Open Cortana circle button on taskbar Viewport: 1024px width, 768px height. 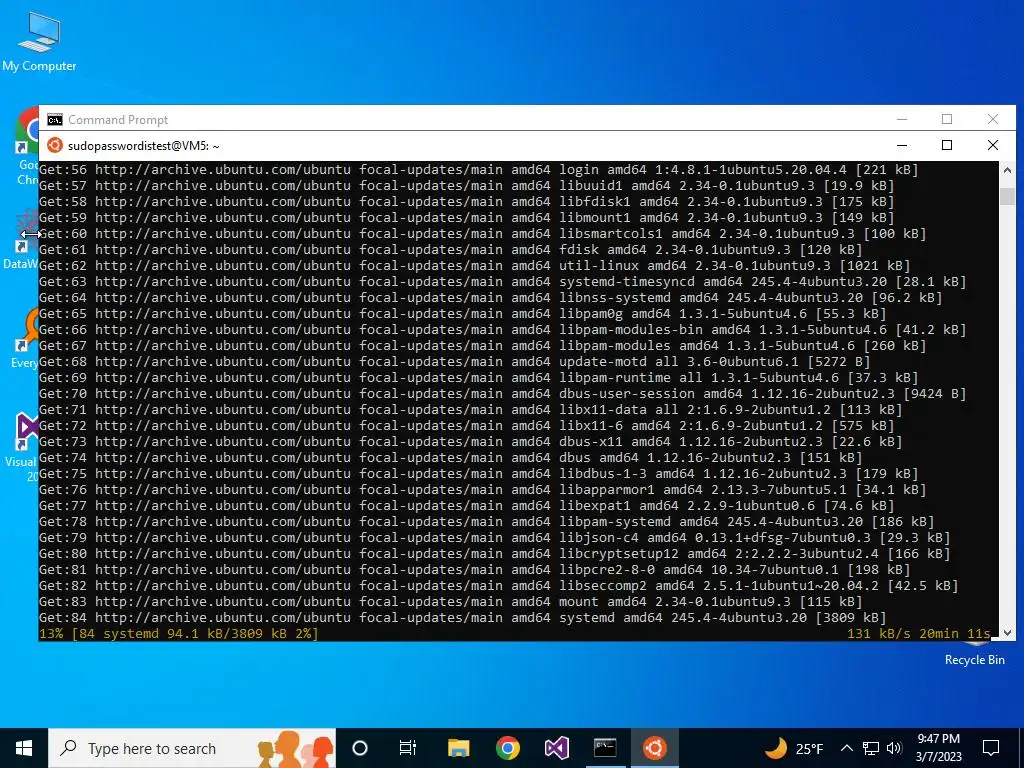[x=360, y=748]
